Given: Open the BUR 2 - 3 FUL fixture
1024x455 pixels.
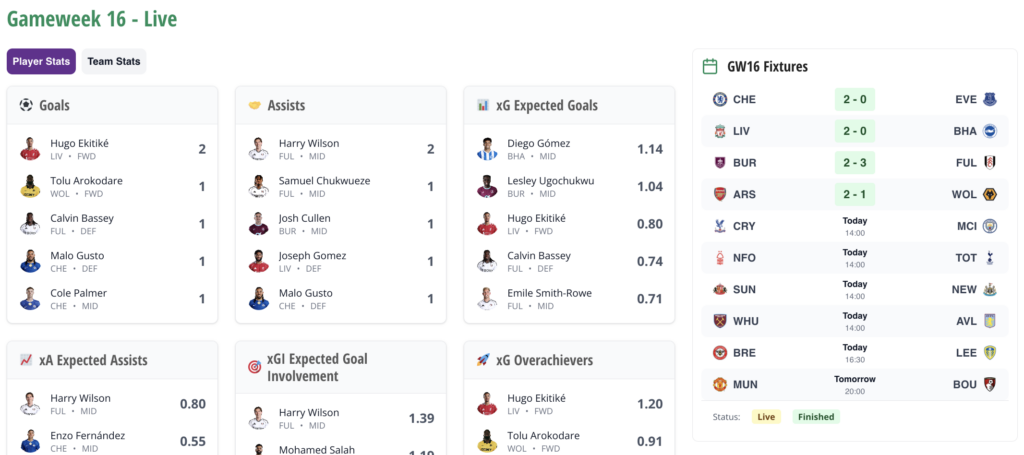Looking at the screenshot, I should point(854,162).
